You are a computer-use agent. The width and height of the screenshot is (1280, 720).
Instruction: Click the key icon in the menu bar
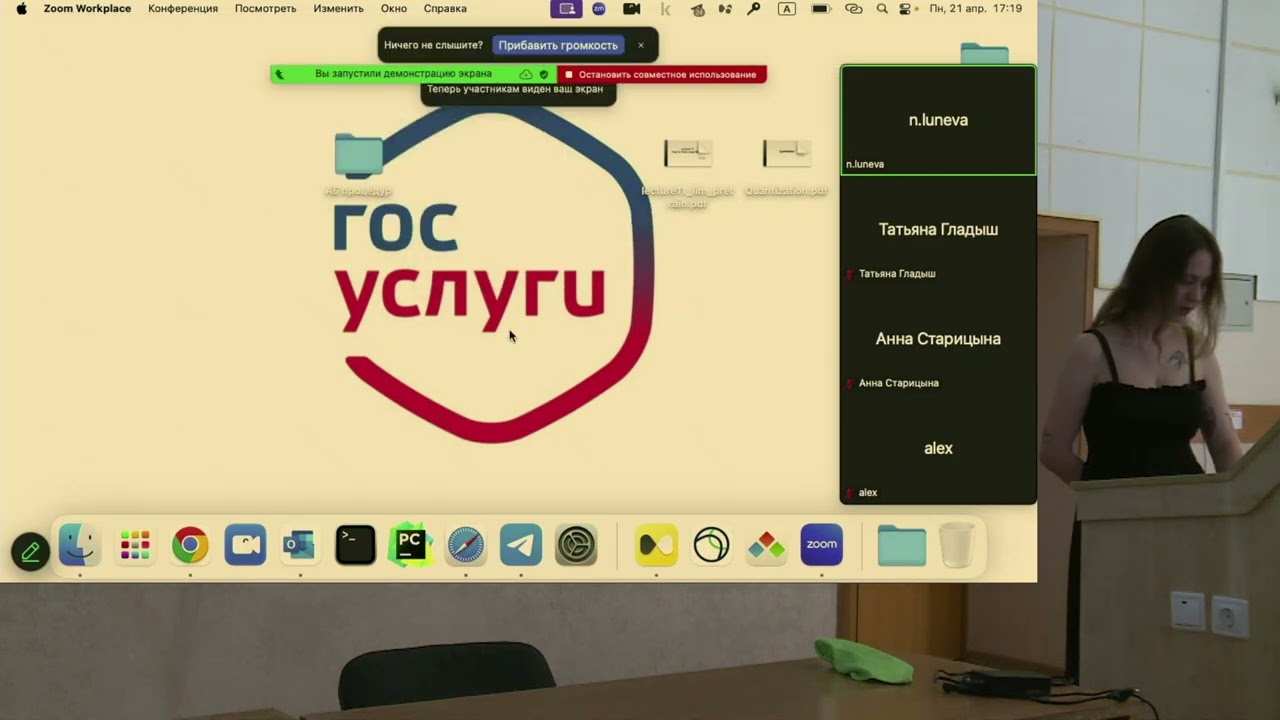point(754,9)
